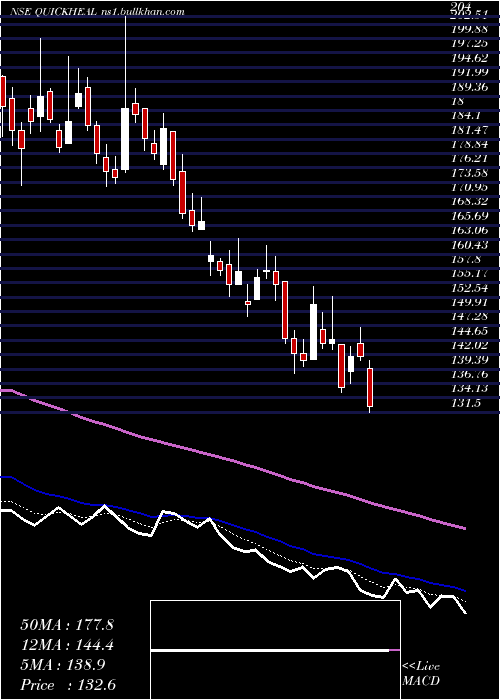Click the 5MA : 138.9 readout

pos(63,665)
